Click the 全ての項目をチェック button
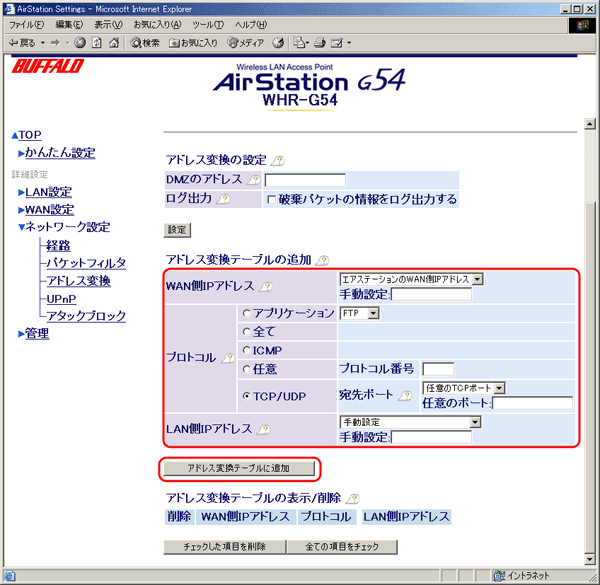Image resolution: width=600 pixels, height=585 pixels. click(342, 547)
